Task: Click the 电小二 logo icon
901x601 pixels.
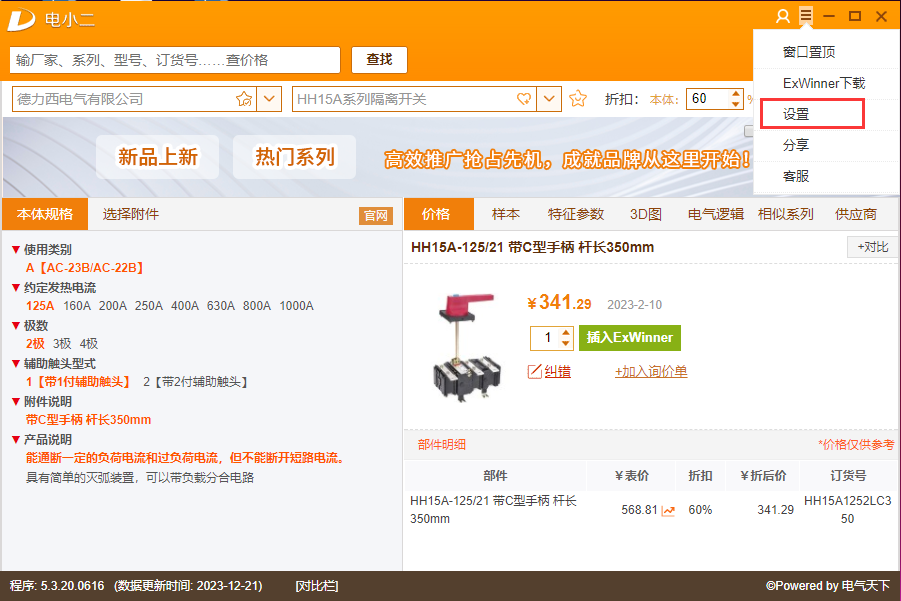Action: 22,19
